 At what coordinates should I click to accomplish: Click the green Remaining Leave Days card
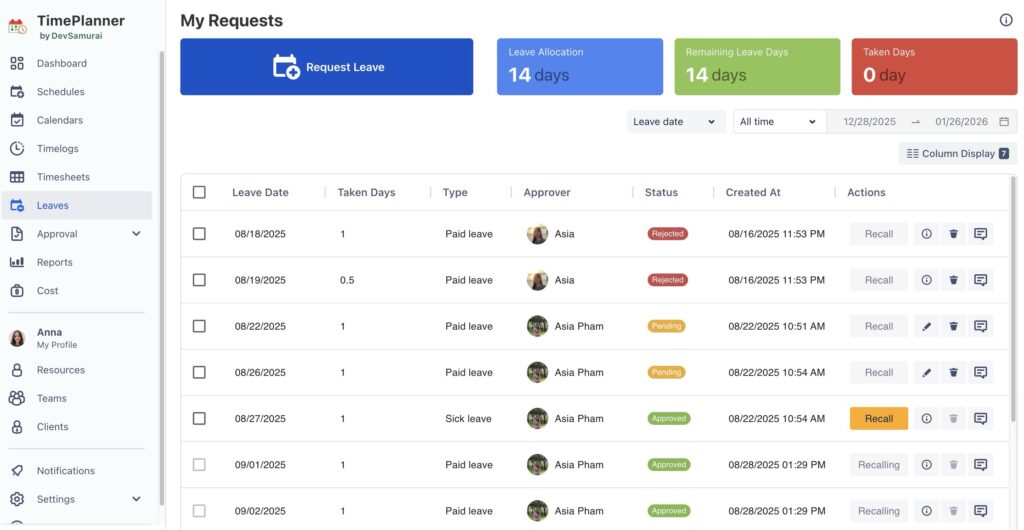click(x=756, y=67)
